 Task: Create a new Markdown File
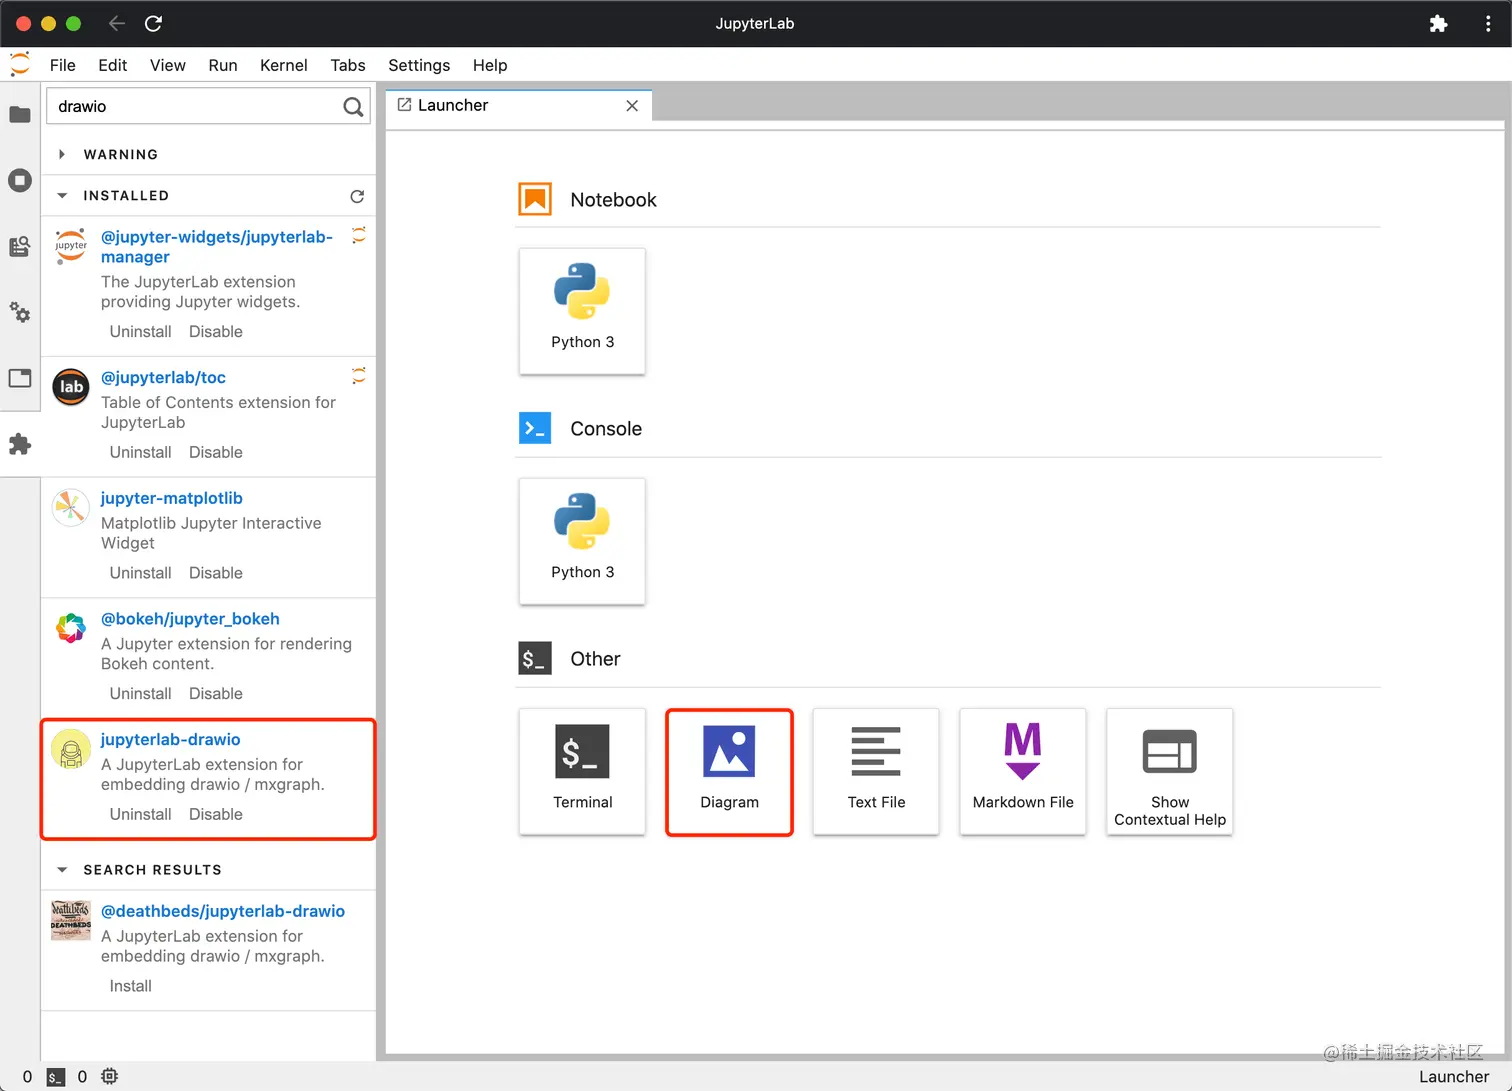pyautogui.click(x=1023, y=771)
